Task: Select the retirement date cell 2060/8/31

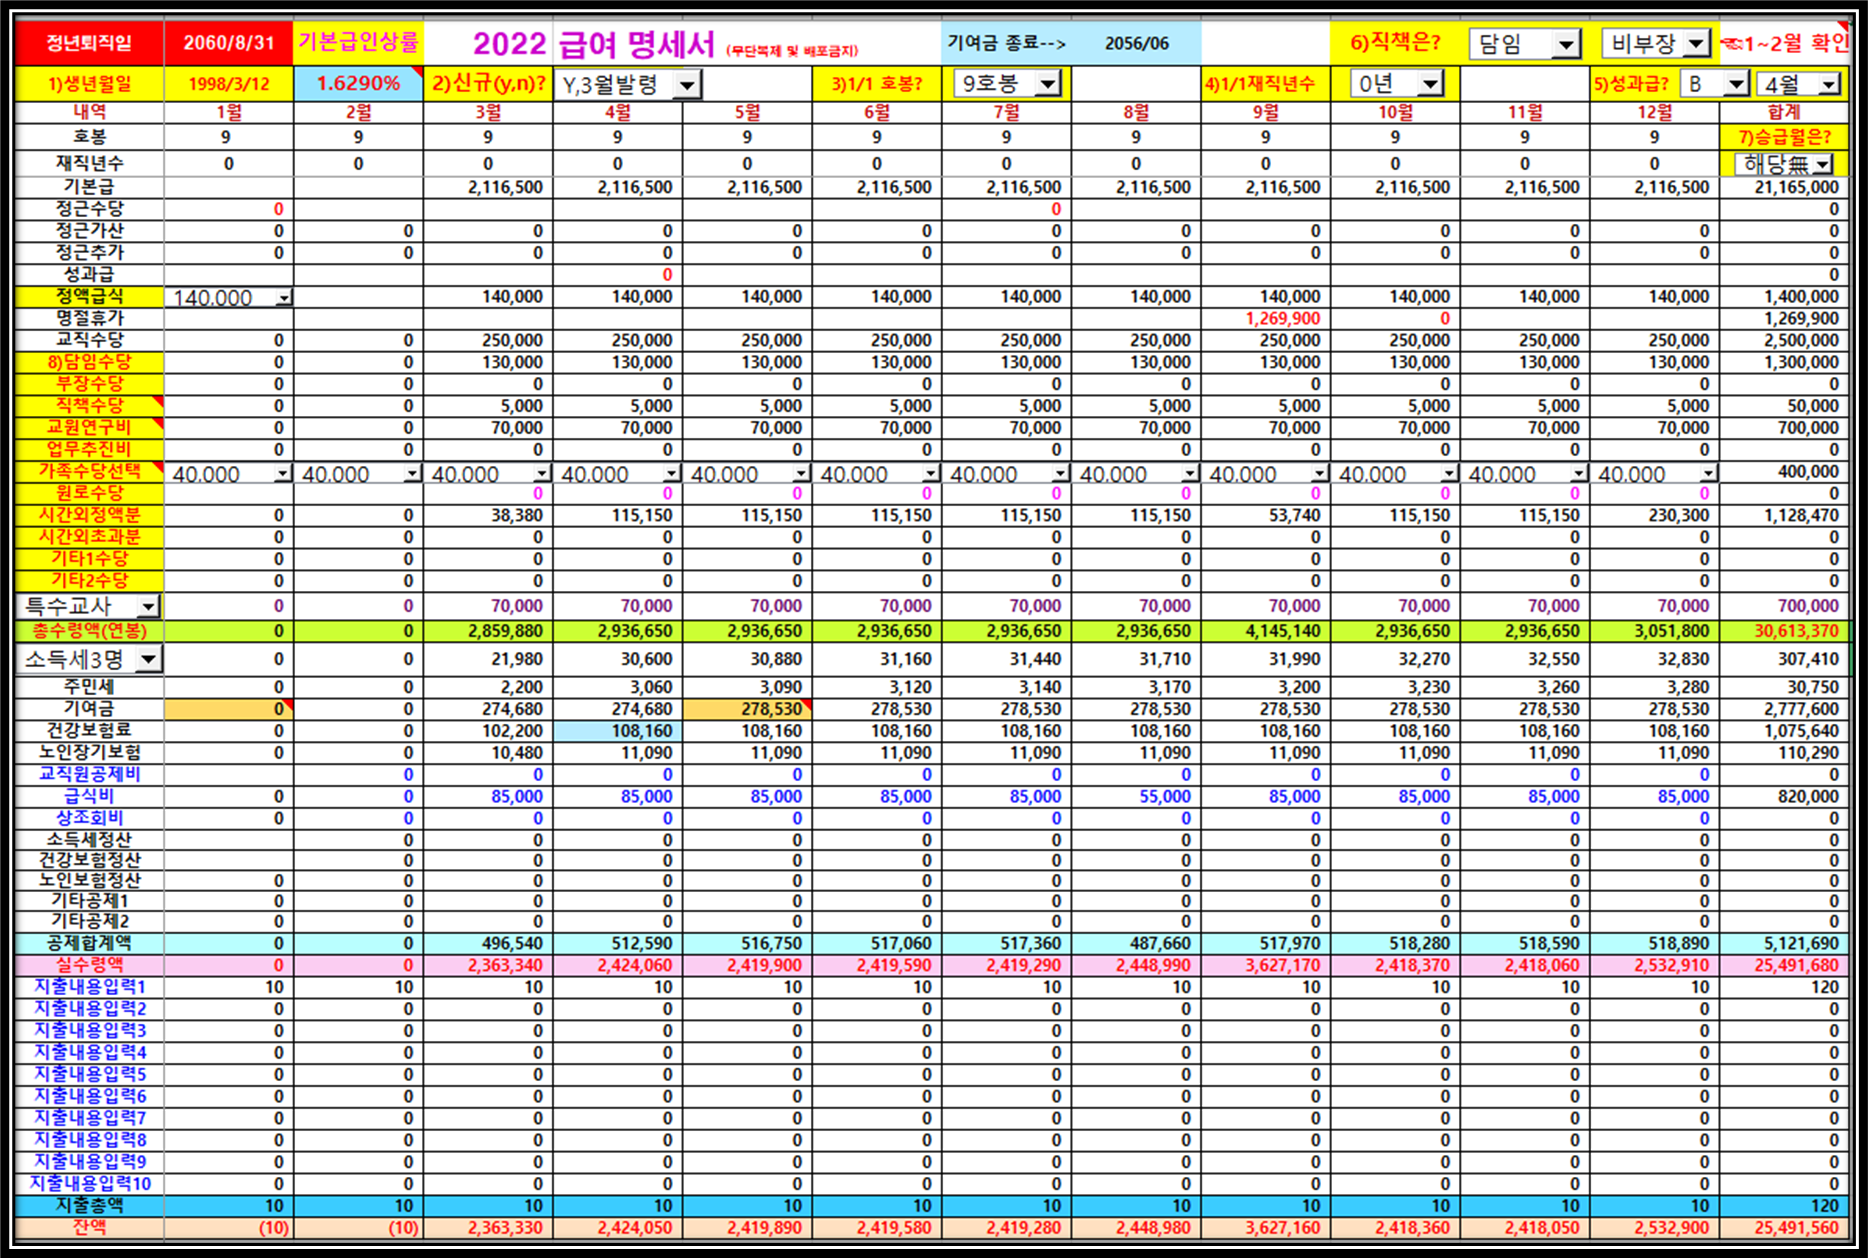Action: tap(229, 43)
